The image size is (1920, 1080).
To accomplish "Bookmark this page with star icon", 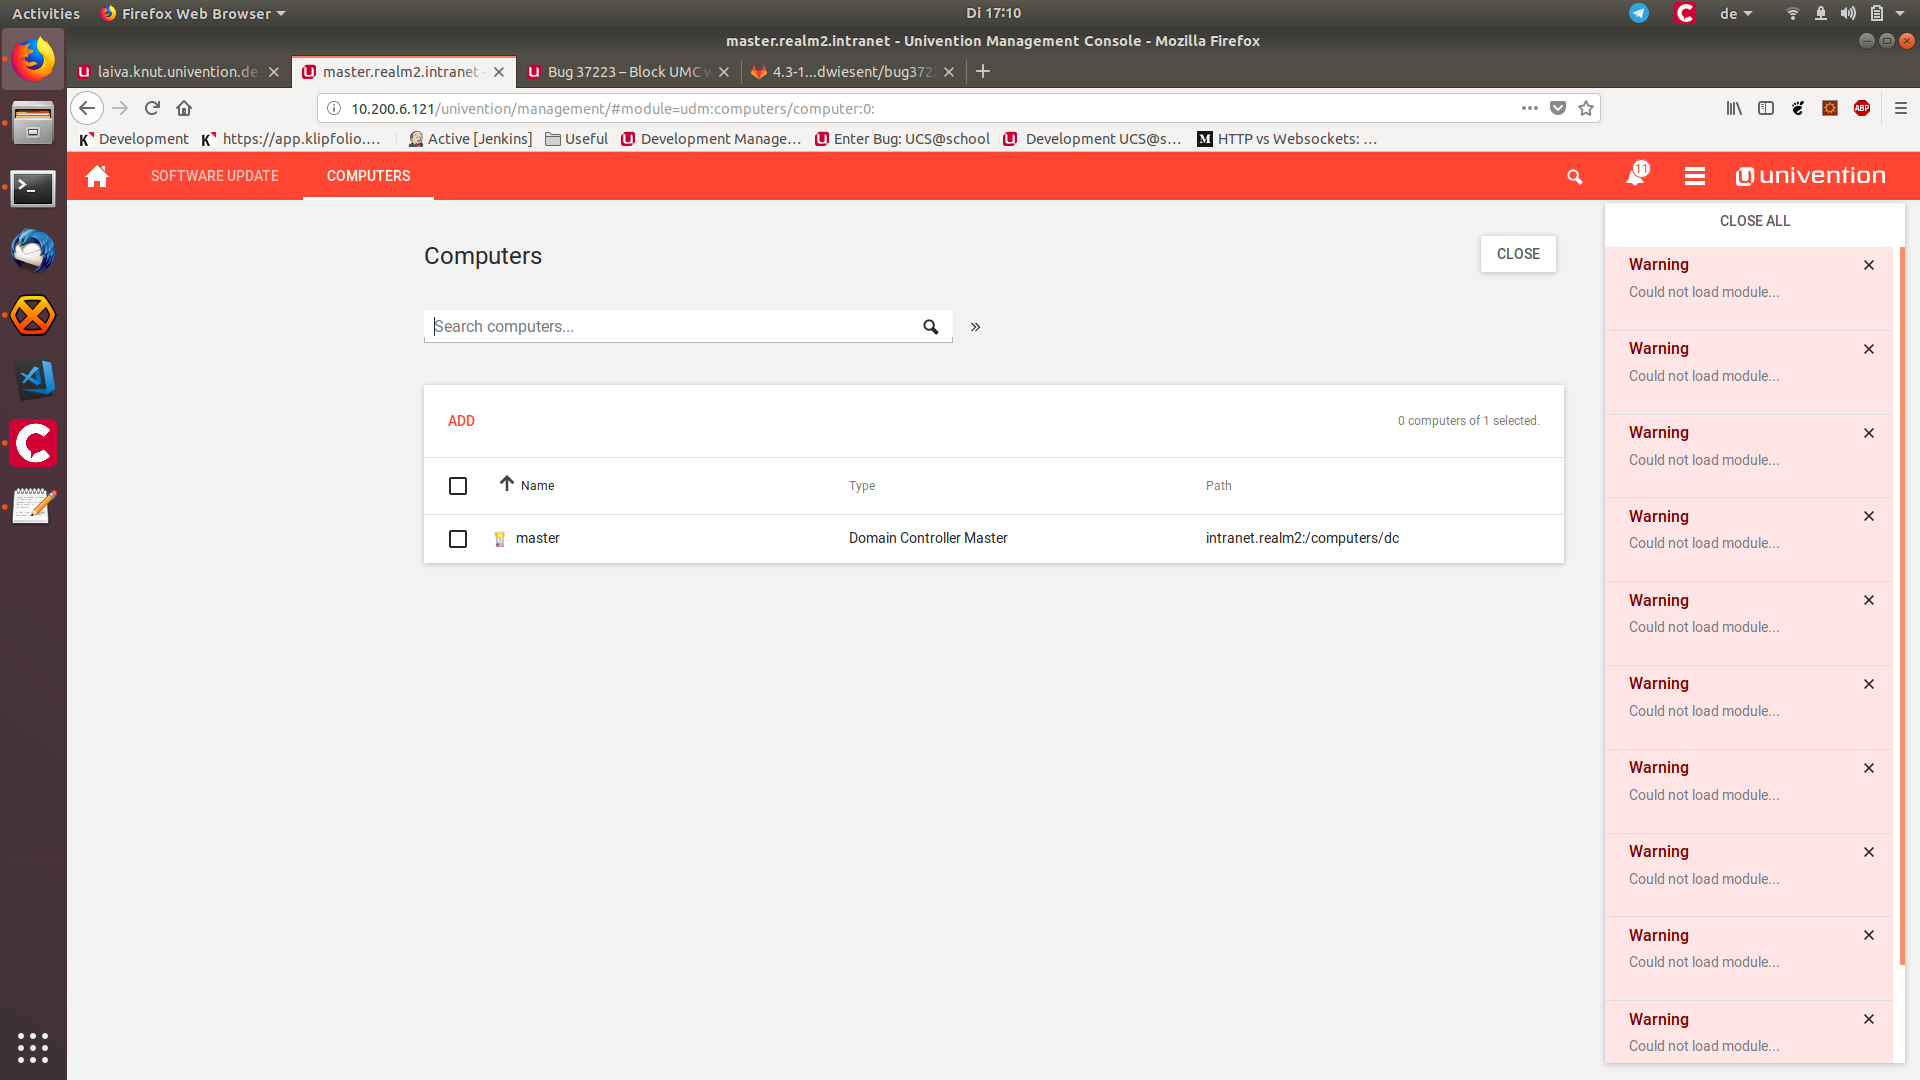I will pyautogui.click(x=1586, y=108).
